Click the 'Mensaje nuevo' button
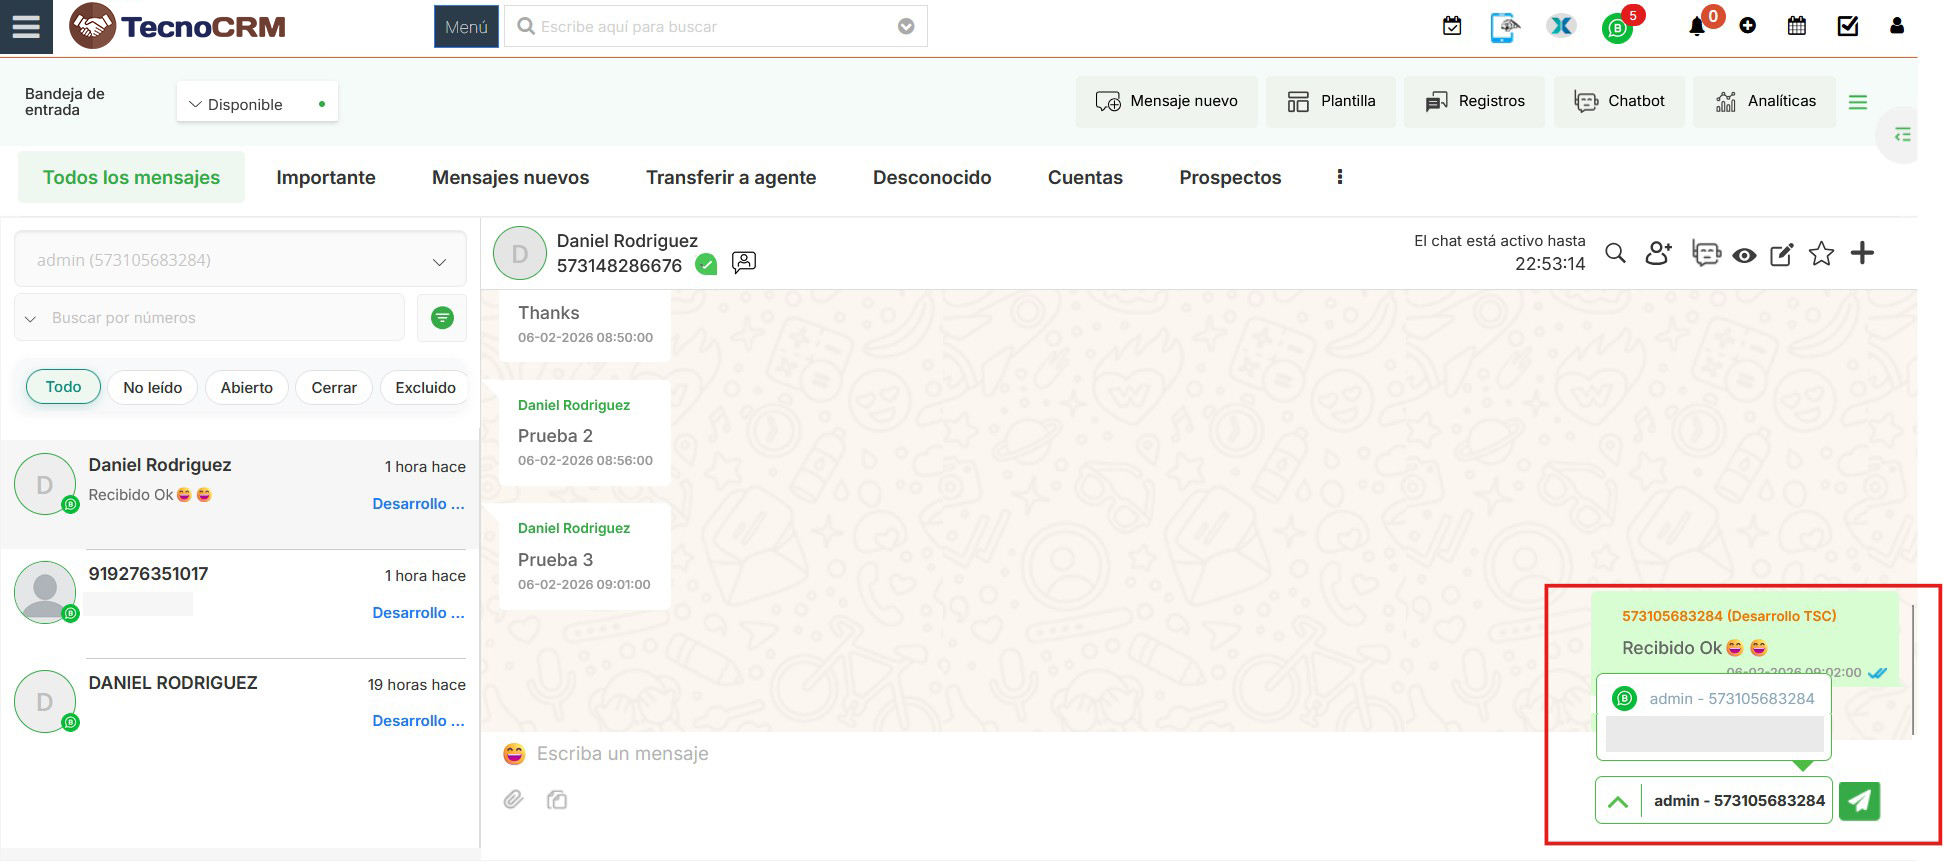 [1166, 101]
